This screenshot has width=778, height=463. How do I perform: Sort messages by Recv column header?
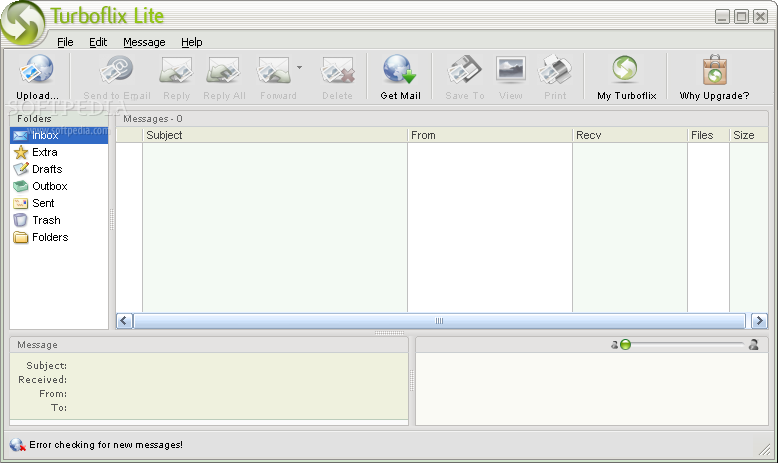(630, 135)
